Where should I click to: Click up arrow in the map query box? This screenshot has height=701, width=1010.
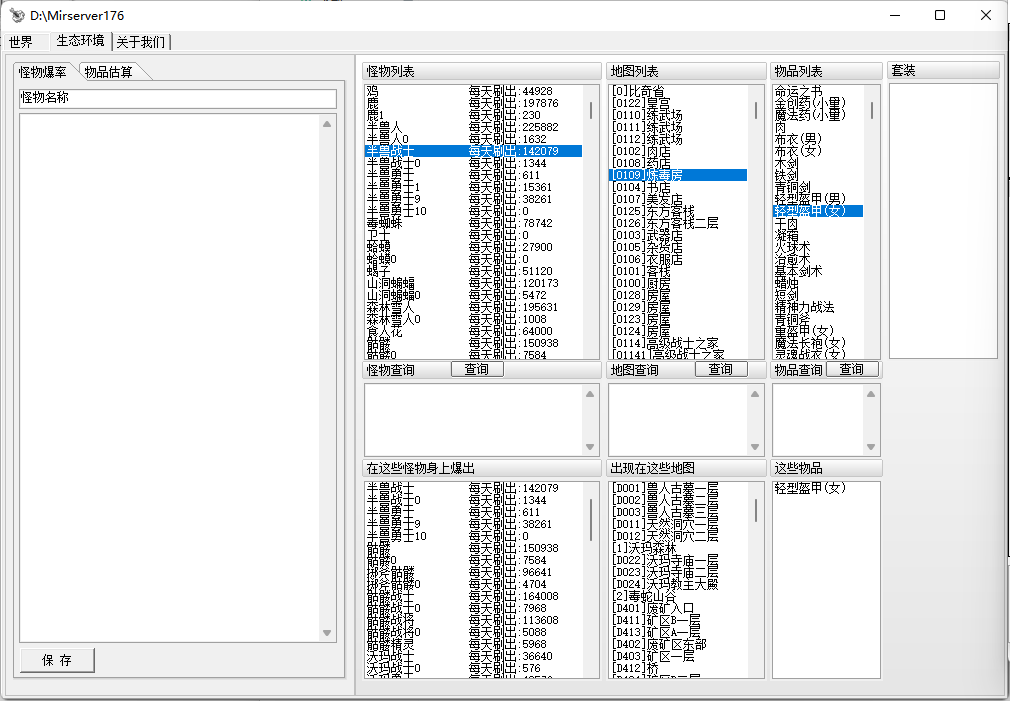click(755, 394)
